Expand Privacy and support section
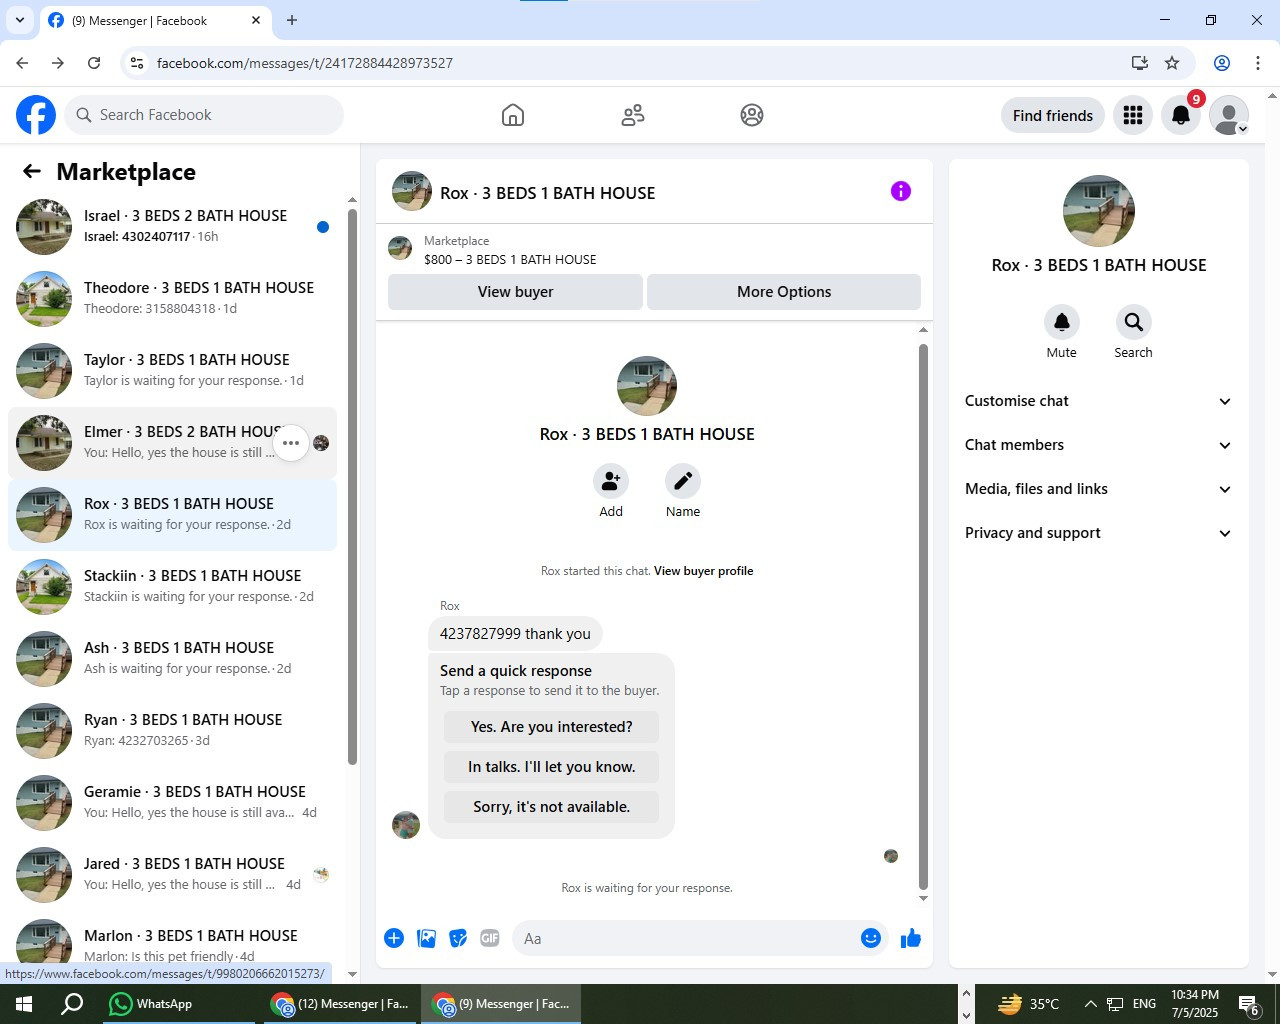Viewport: 1280px width, 1024px height. [x=1098, y=533]
